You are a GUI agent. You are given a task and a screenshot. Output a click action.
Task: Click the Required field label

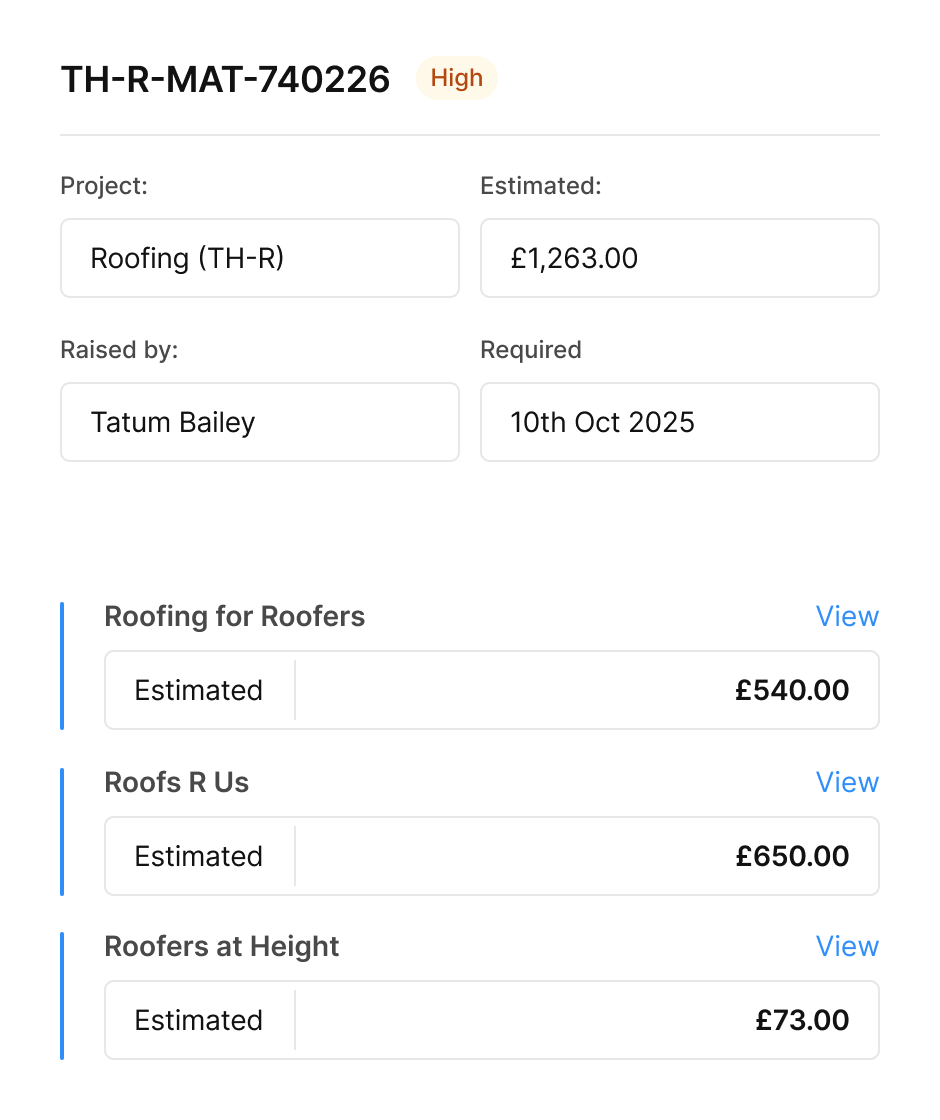point(531,350)
